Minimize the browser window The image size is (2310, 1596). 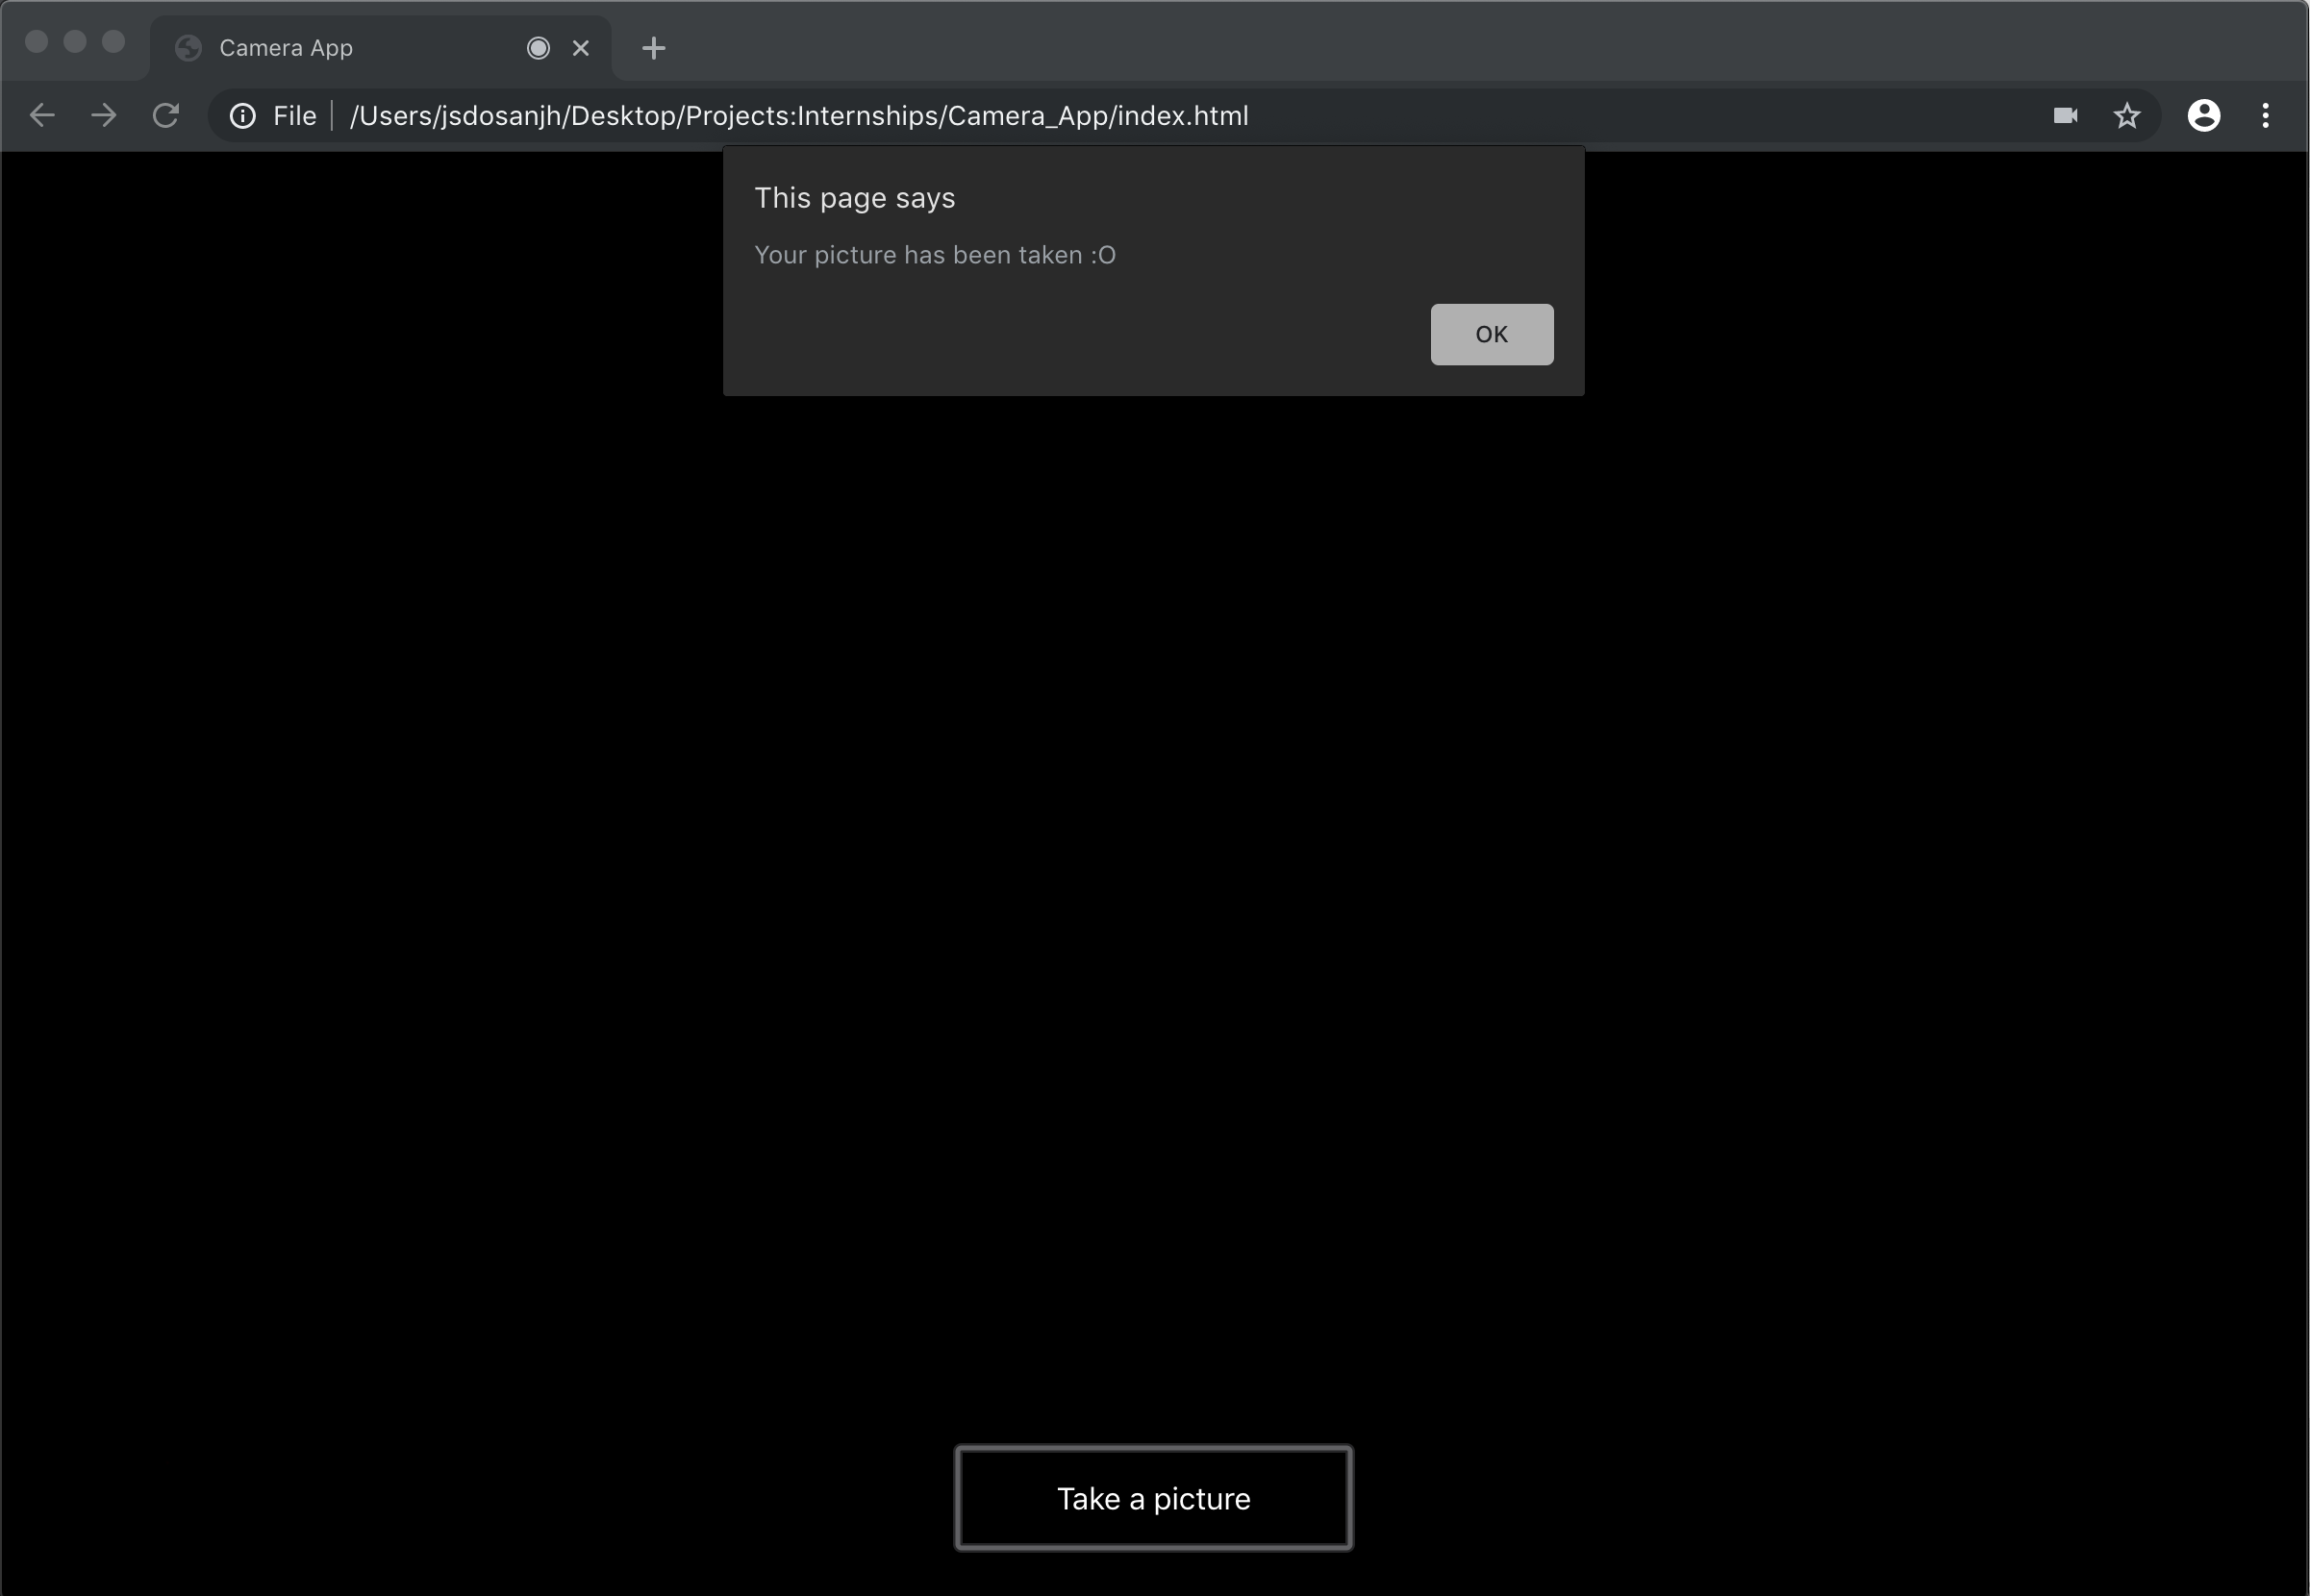coord(75,41)
